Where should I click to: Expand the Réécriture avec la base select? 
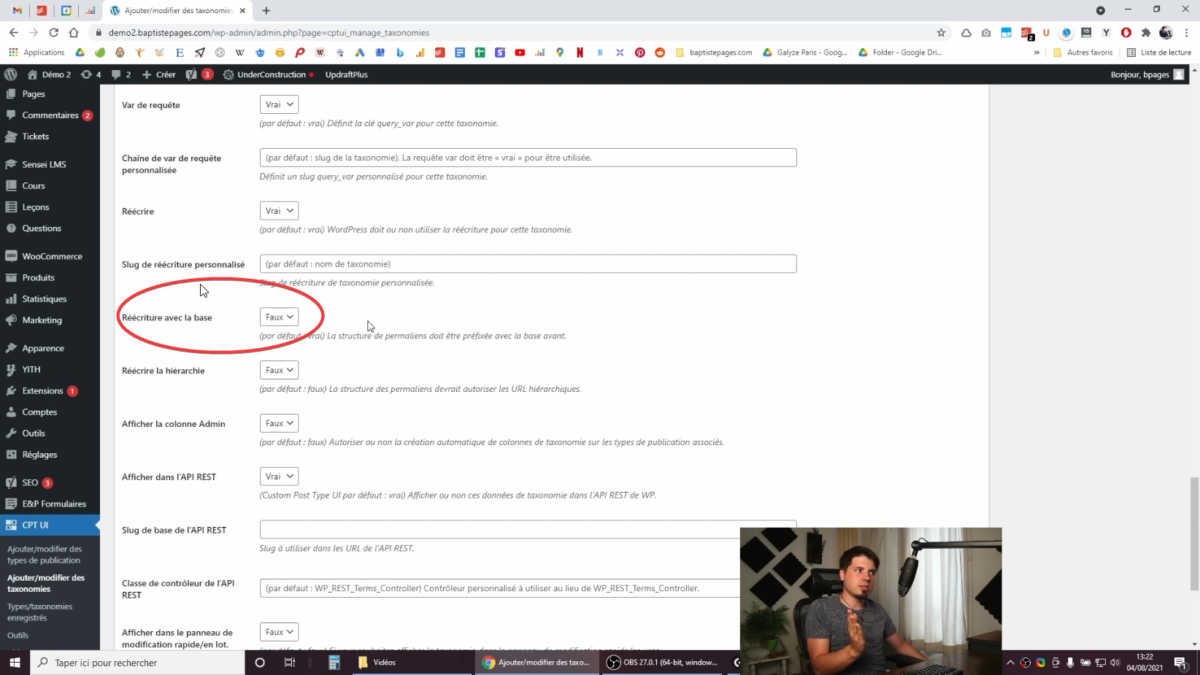[279, 317]
